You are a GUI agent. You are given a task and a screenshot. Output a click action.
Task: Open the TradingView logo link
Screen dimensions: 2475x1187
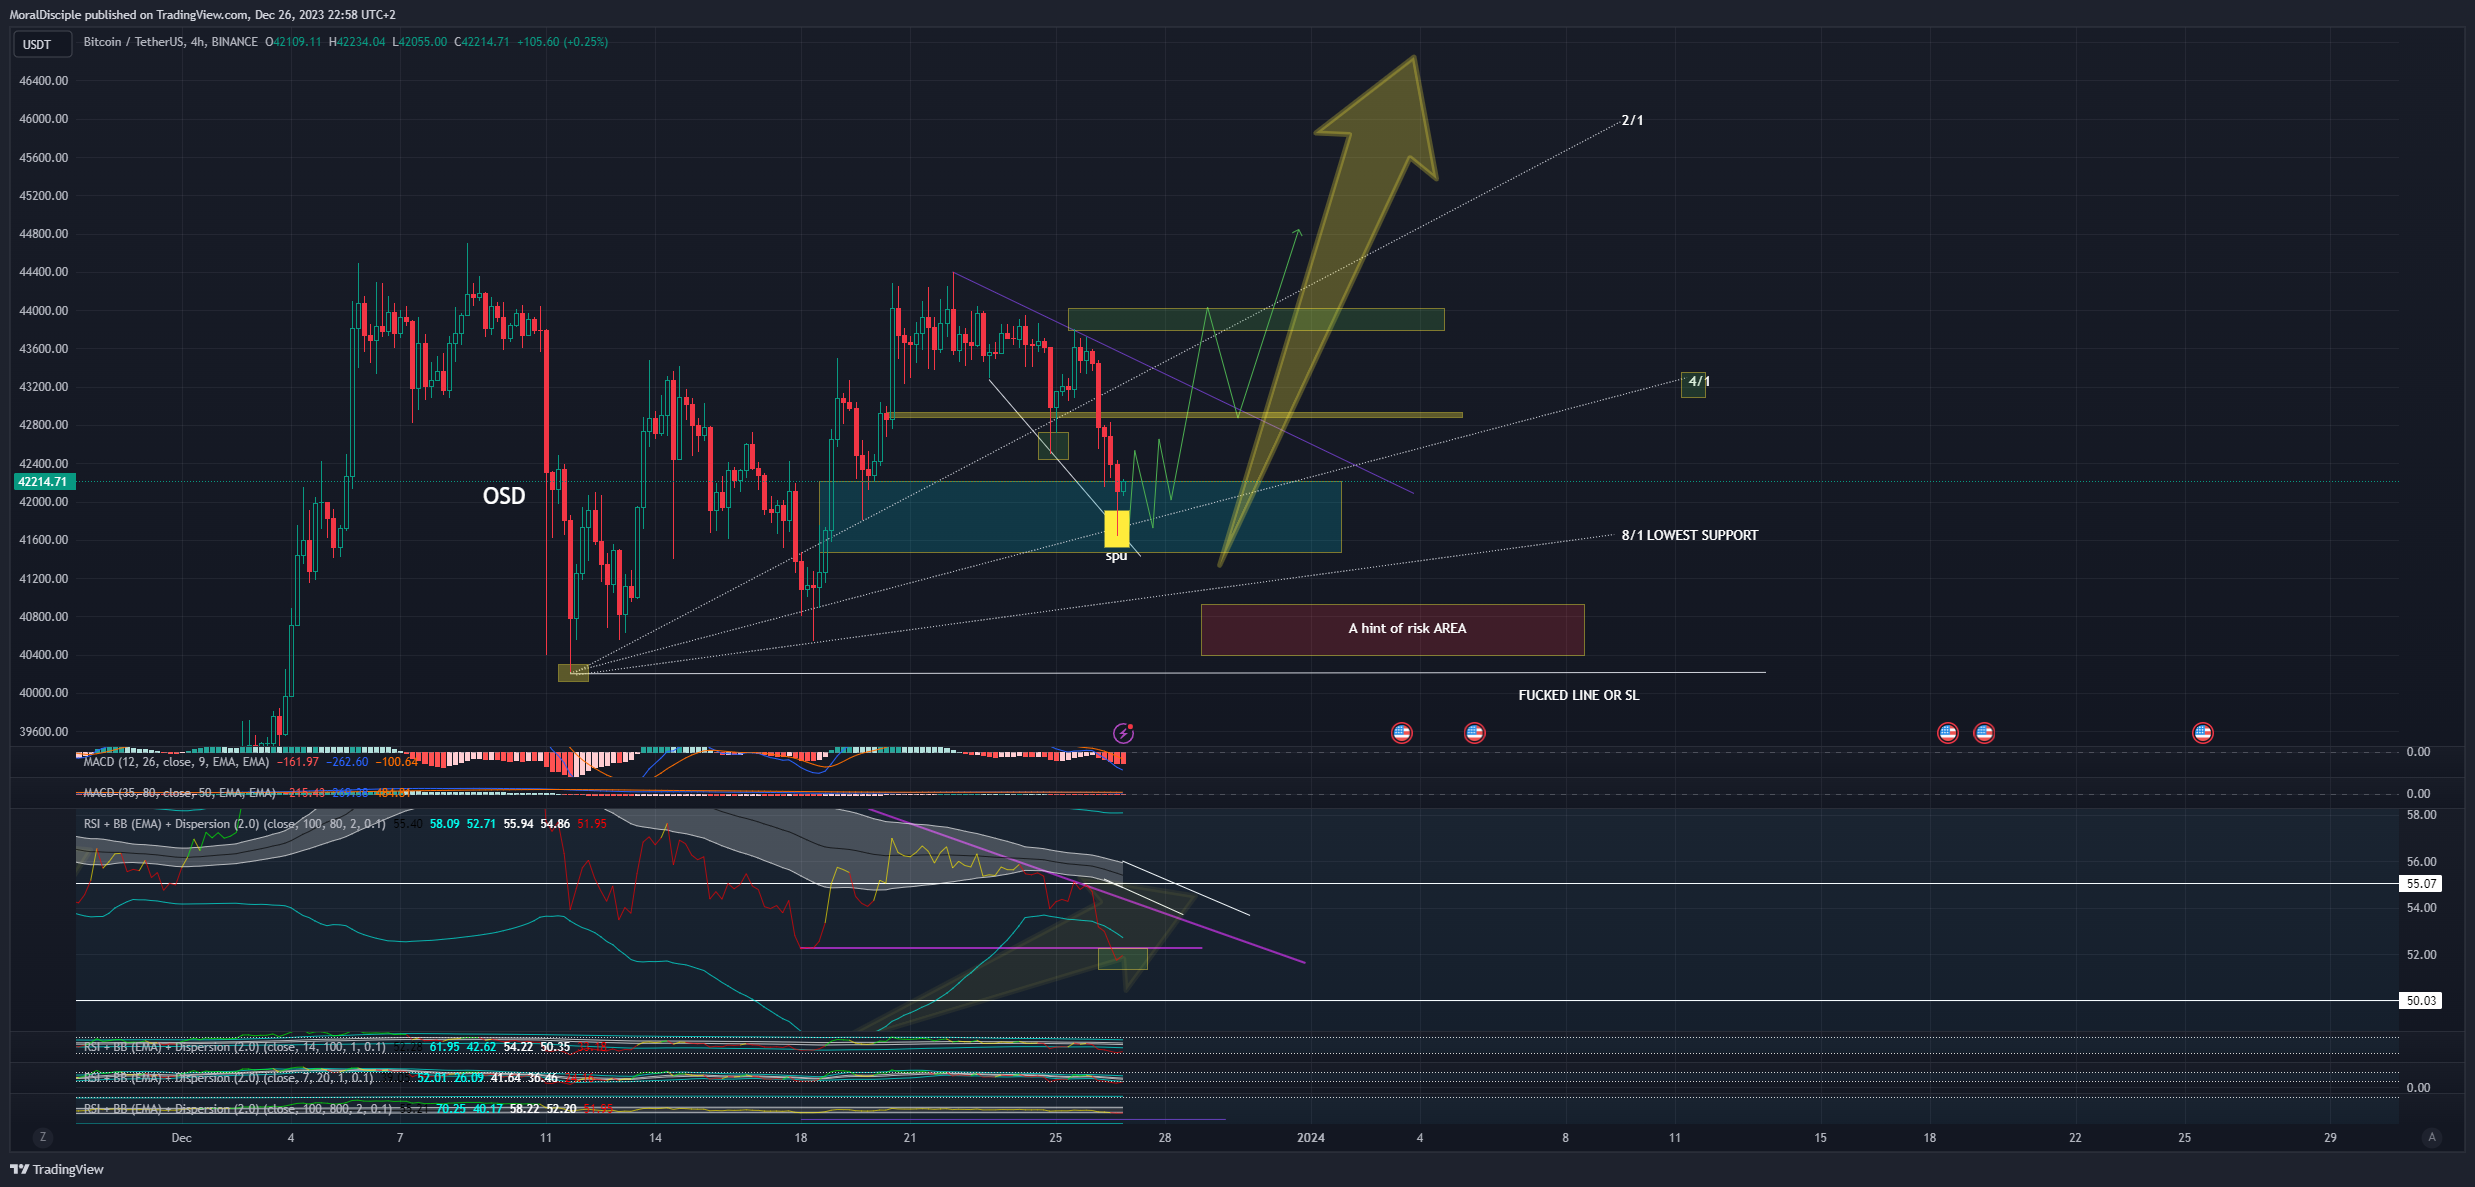pos(57,1169)
